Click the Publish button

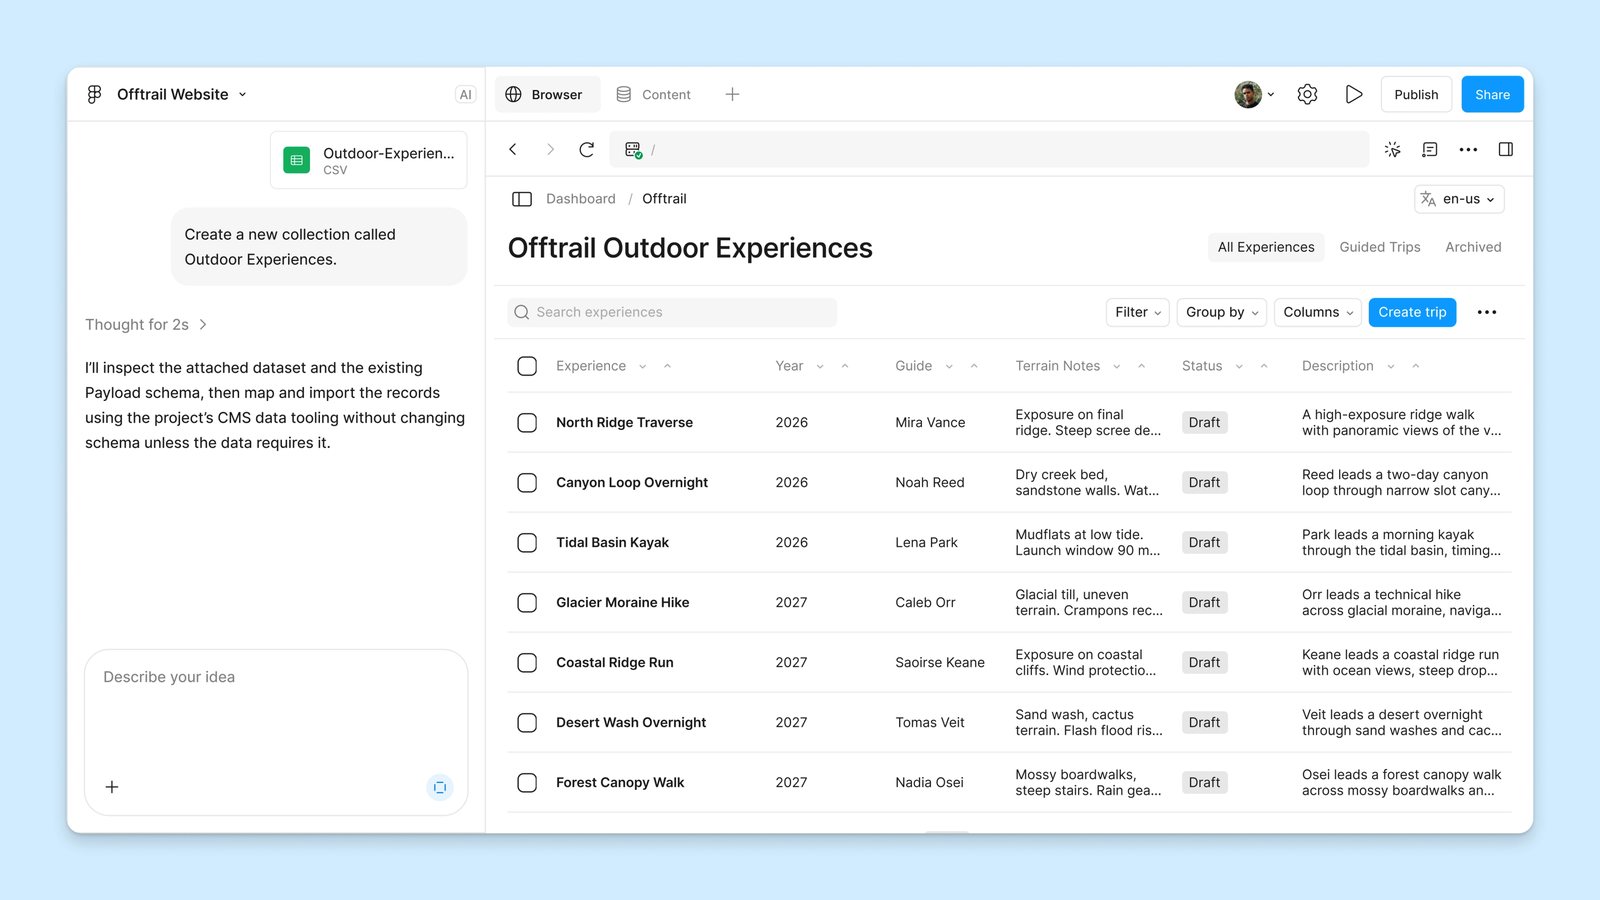[1416, 94]
